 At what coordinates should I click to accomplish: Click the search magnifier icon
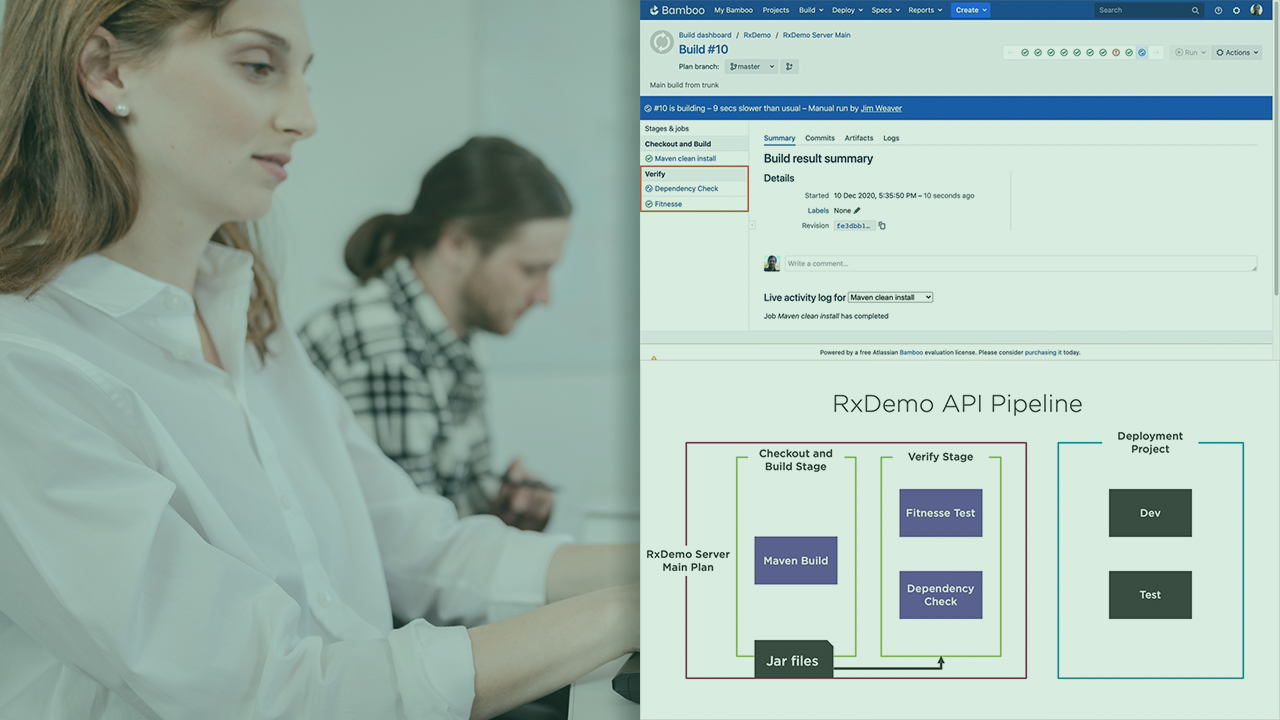[x=1195, y=10]
